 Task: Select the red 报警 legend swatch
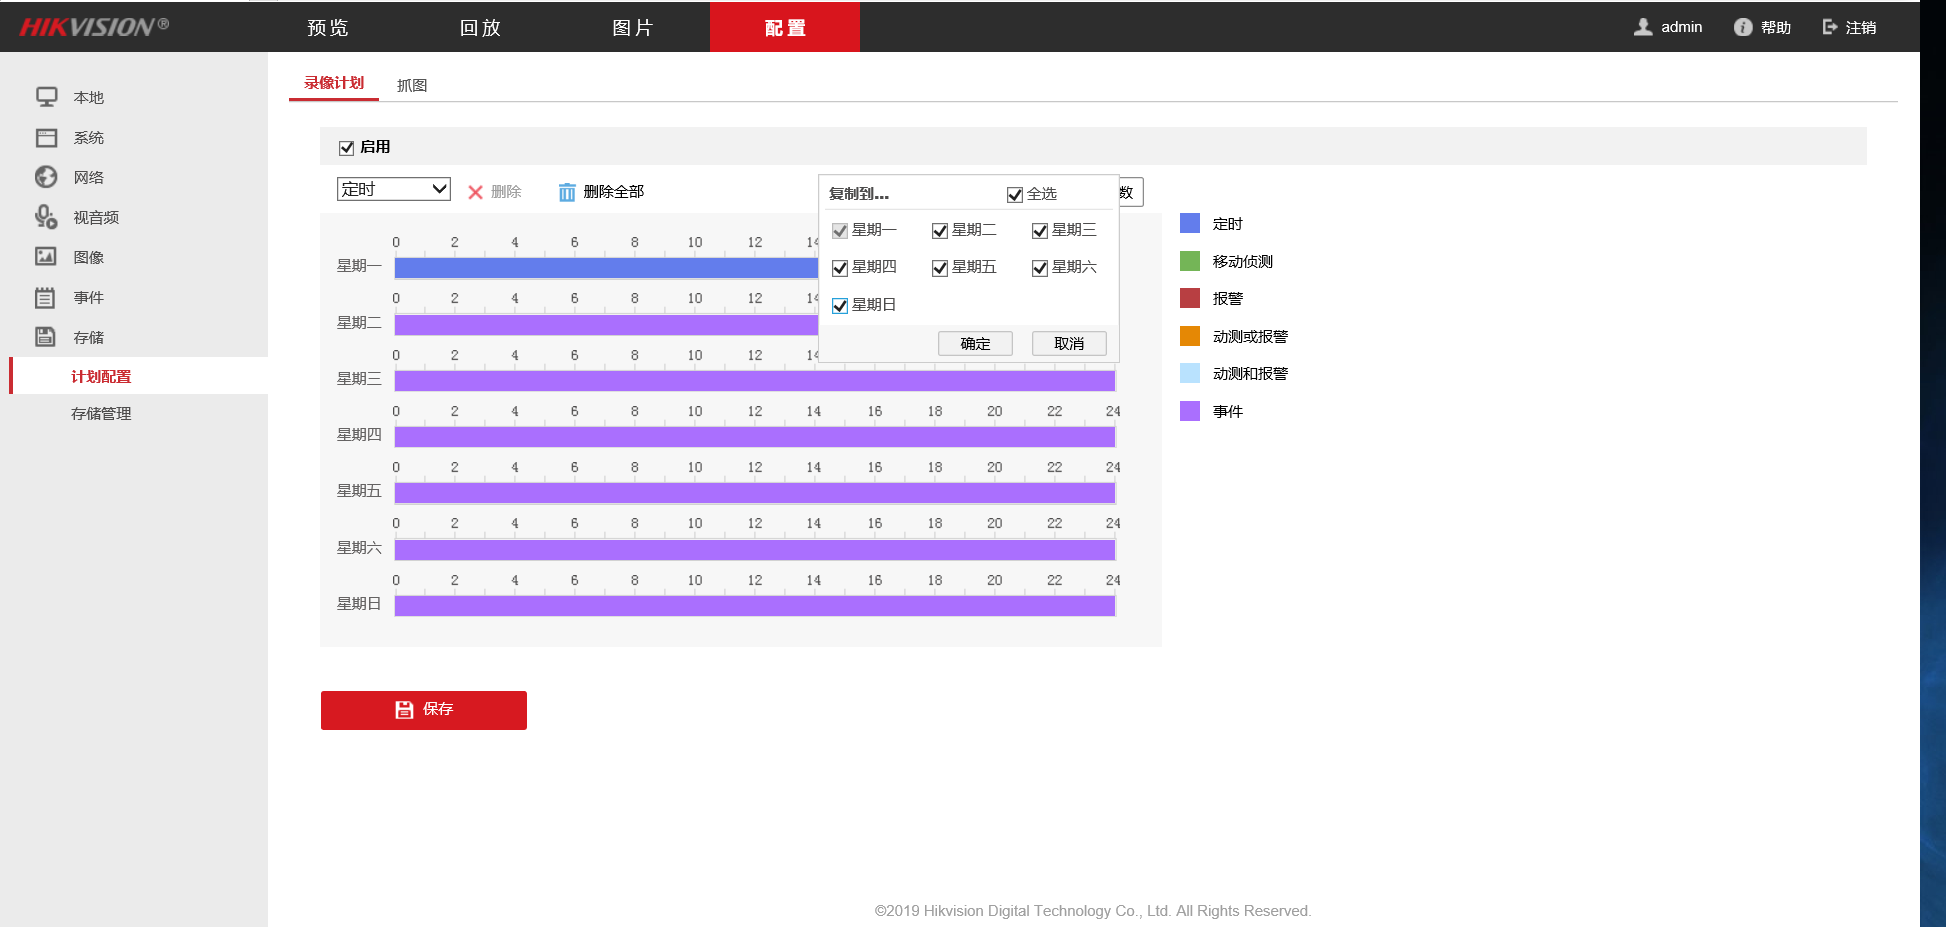[1190, 298]
